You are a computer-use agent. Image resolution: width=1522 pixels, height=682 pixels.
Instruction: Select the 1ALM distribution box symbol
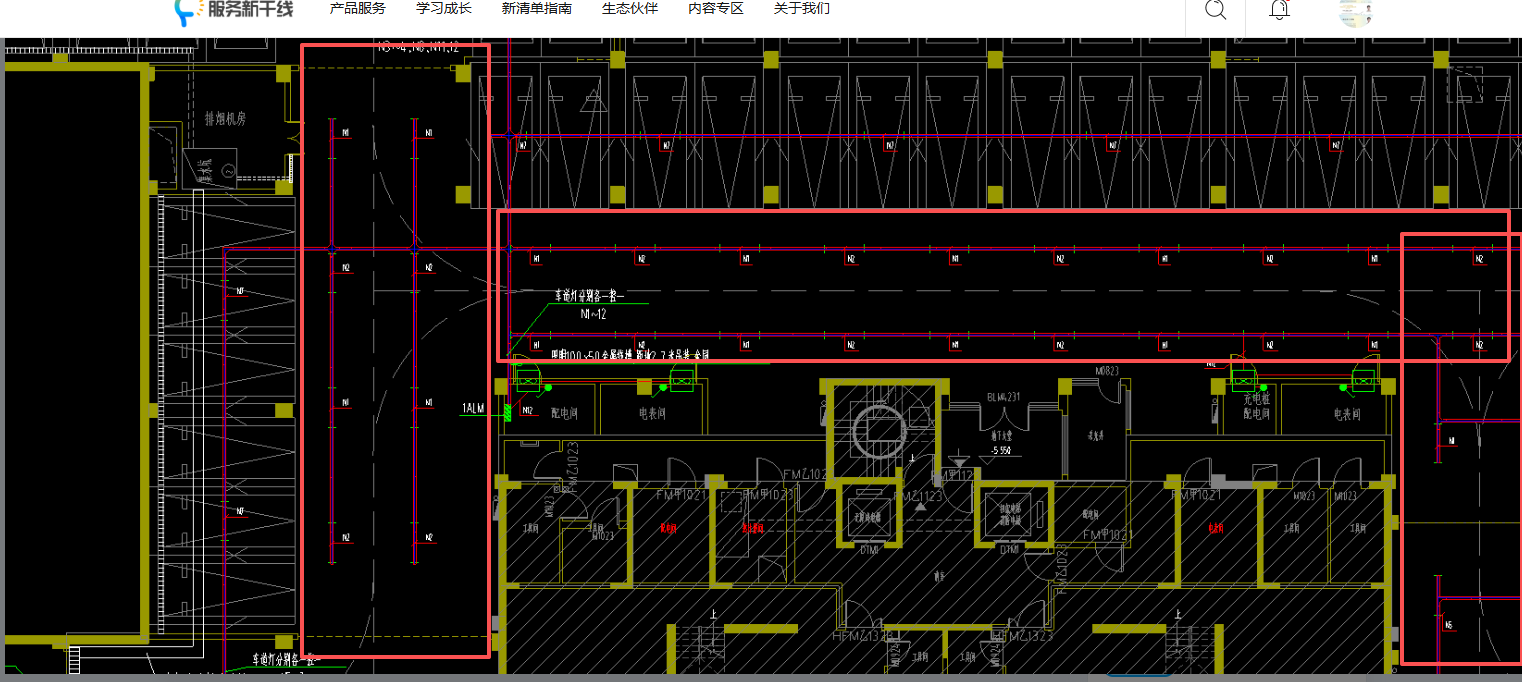[508, 410]
